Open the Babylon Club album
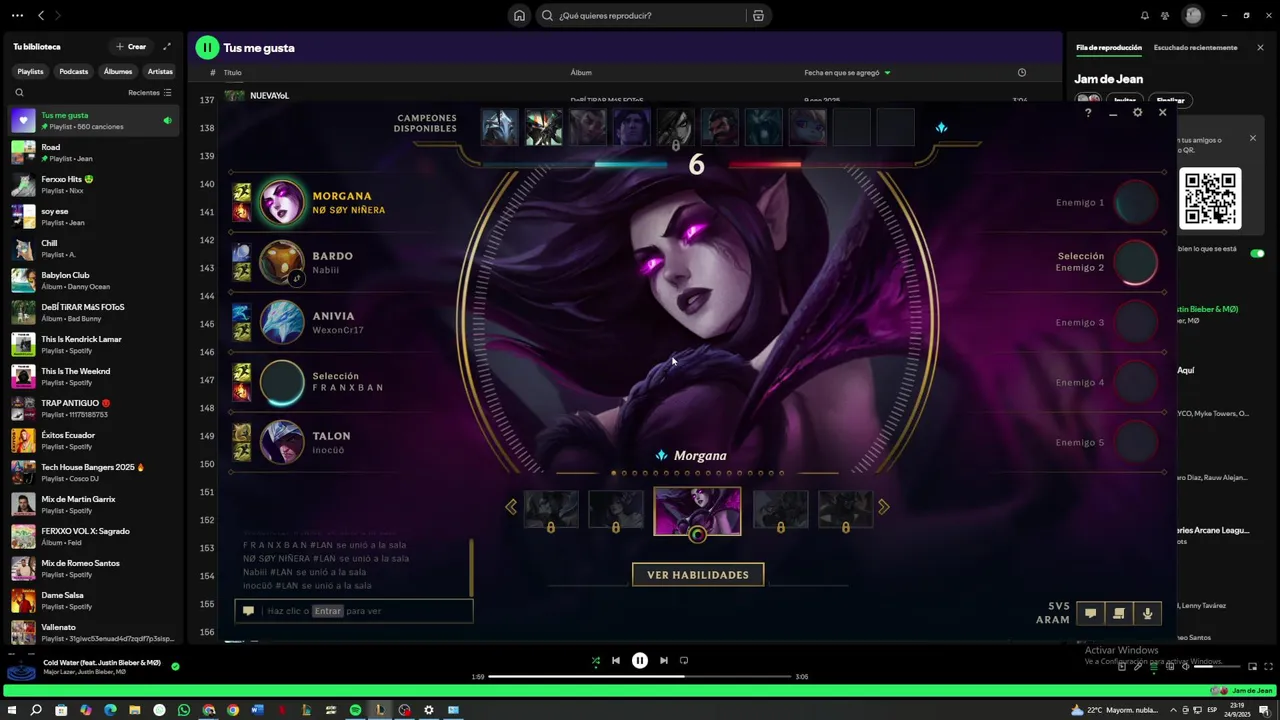The width and height of the screenshot is (1280, 720). (x=93, y=281)
